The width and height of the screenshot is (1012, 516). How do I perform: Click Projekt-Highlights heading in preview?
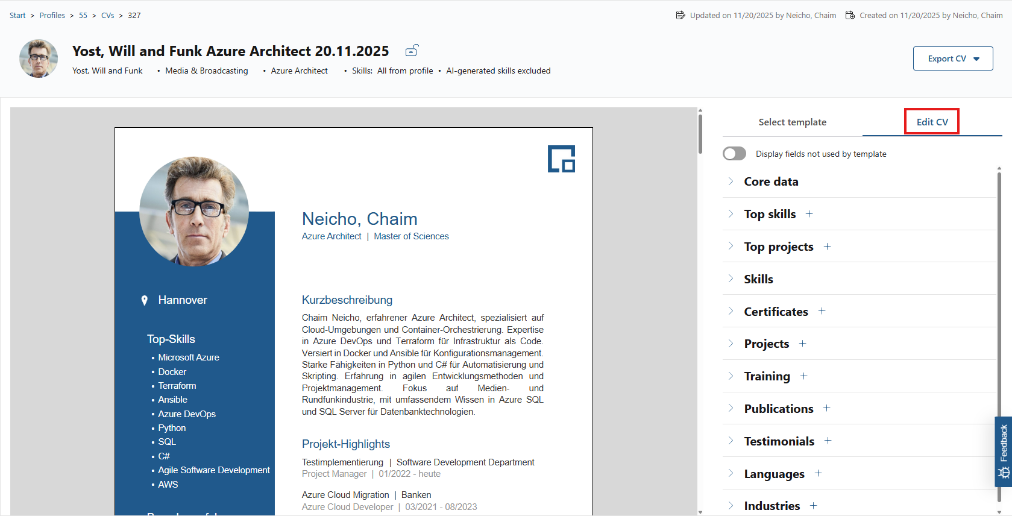point(346,444)
